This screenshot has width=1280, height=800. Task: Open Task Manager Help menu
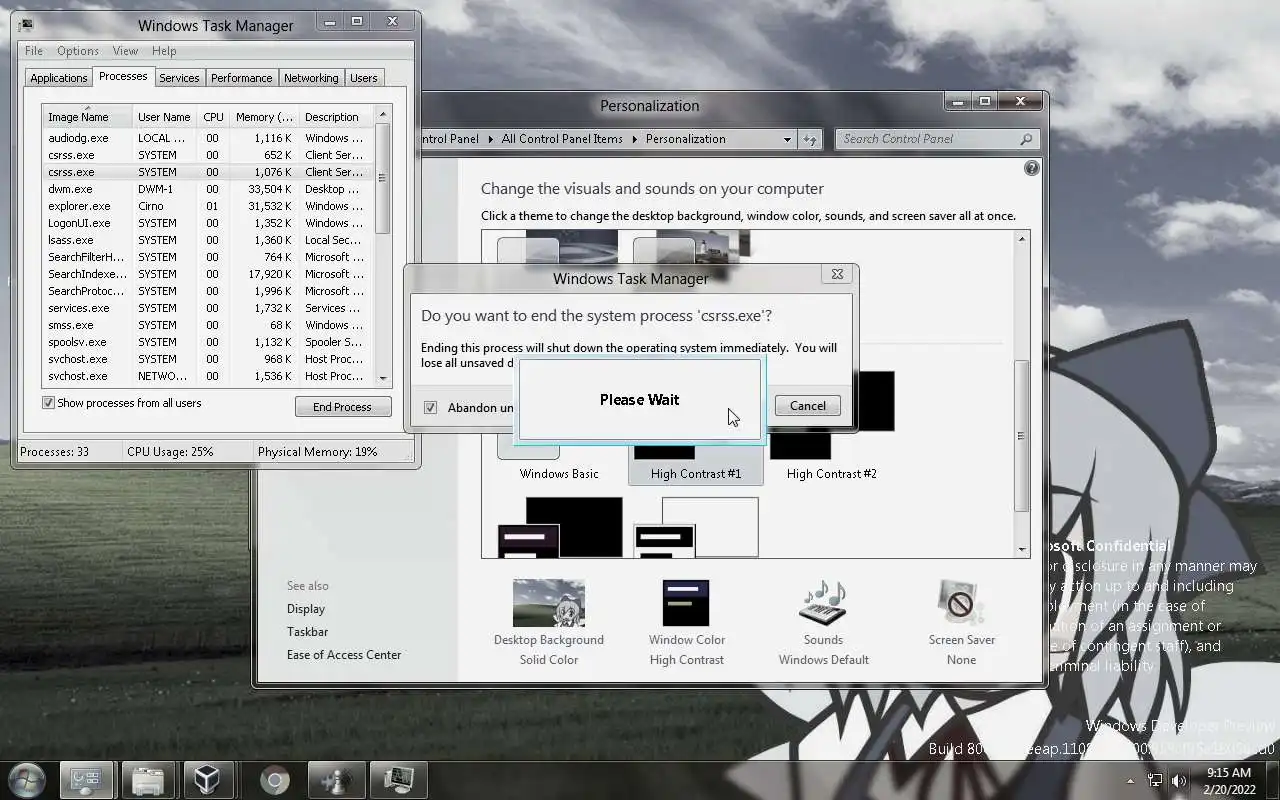164,51
